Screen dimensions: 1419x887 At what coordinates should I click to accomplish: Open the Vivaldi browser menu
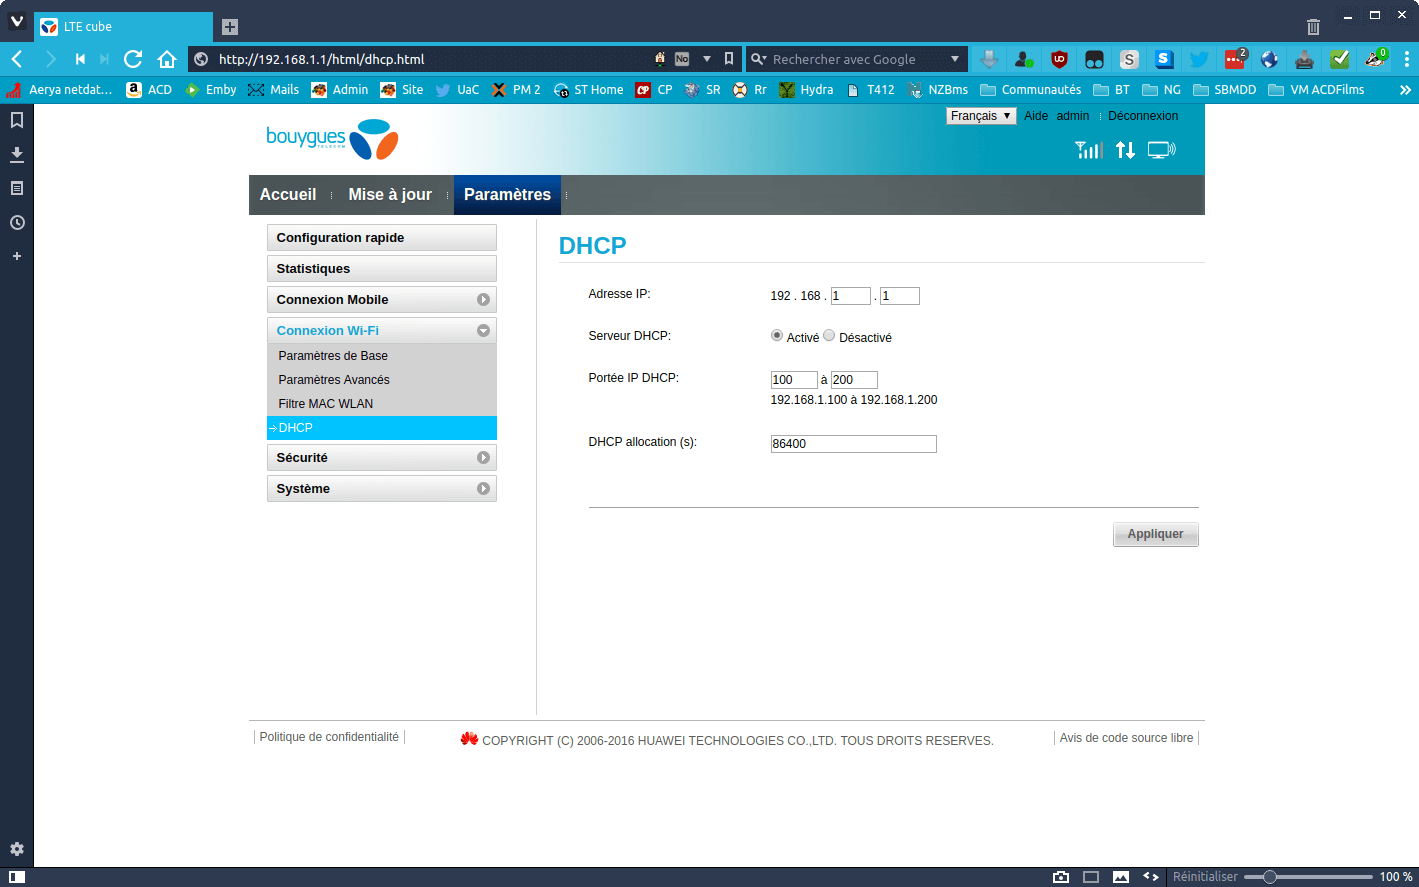pyautogui.click(x=17, y=20)
